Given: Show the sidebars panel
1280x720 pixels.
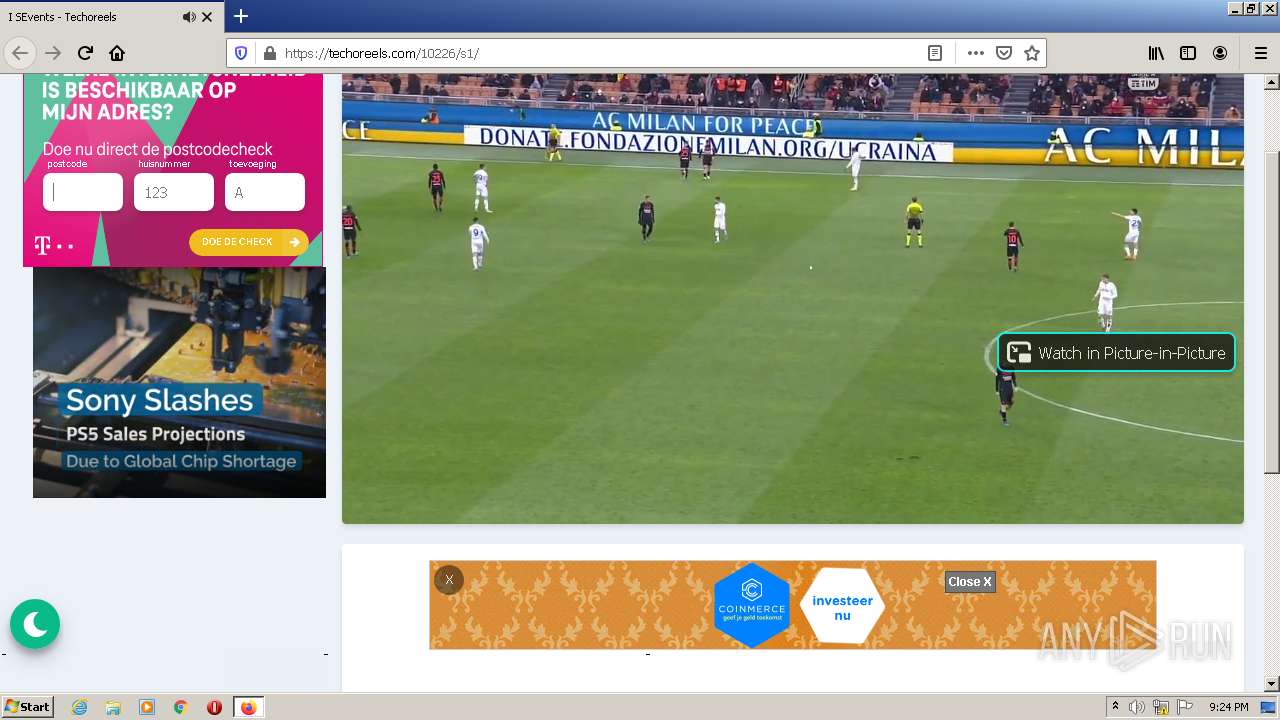Looking at the screenshot, I should click(1188, 53).
